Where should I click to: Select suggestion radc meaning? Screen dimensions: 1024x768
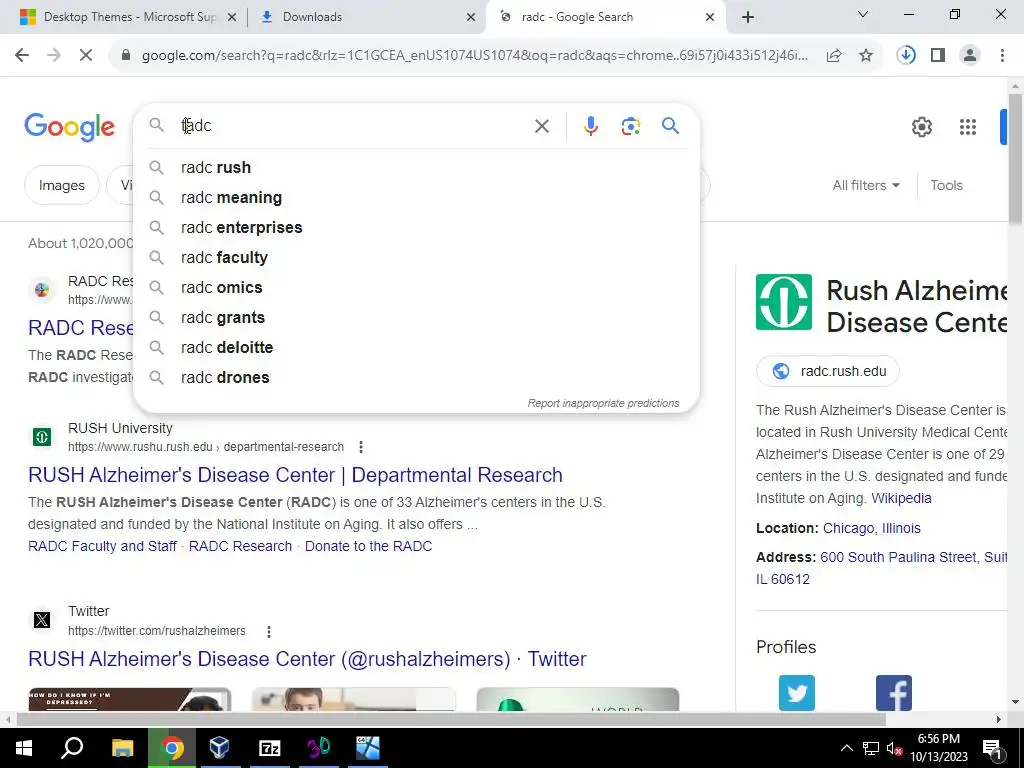point(417,198)
